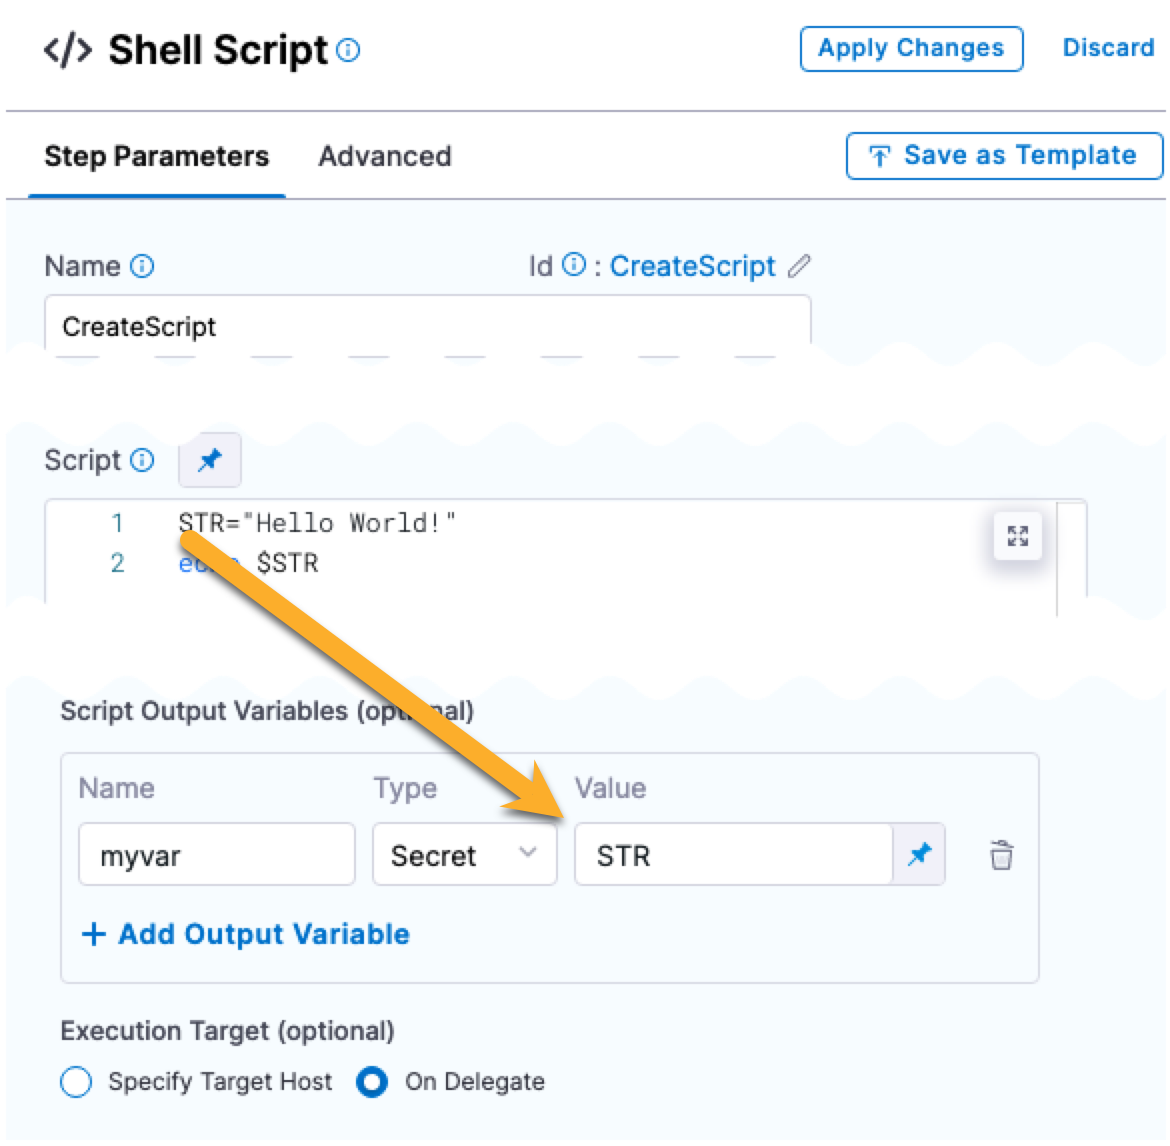Open the Type dropdown showing Secret
The image size is (1170, 1146).
(x=464, y=855)
